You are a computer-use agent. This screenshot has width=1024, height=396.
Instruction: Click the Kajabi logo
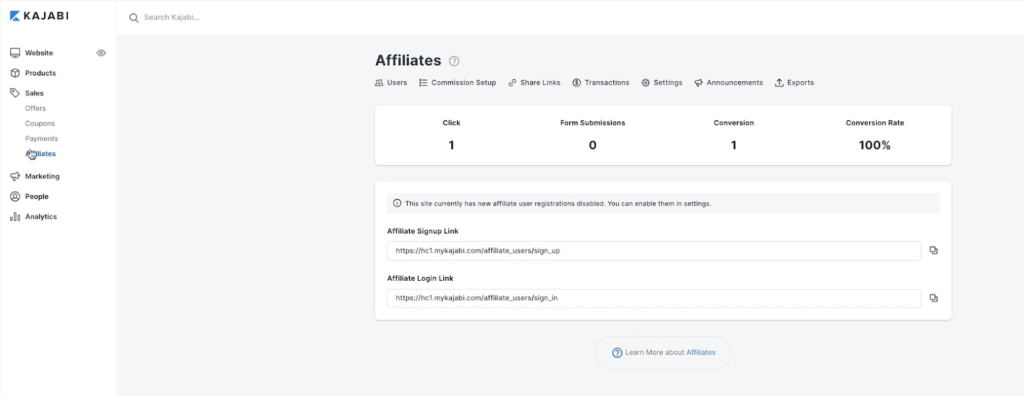coord(39,16)
